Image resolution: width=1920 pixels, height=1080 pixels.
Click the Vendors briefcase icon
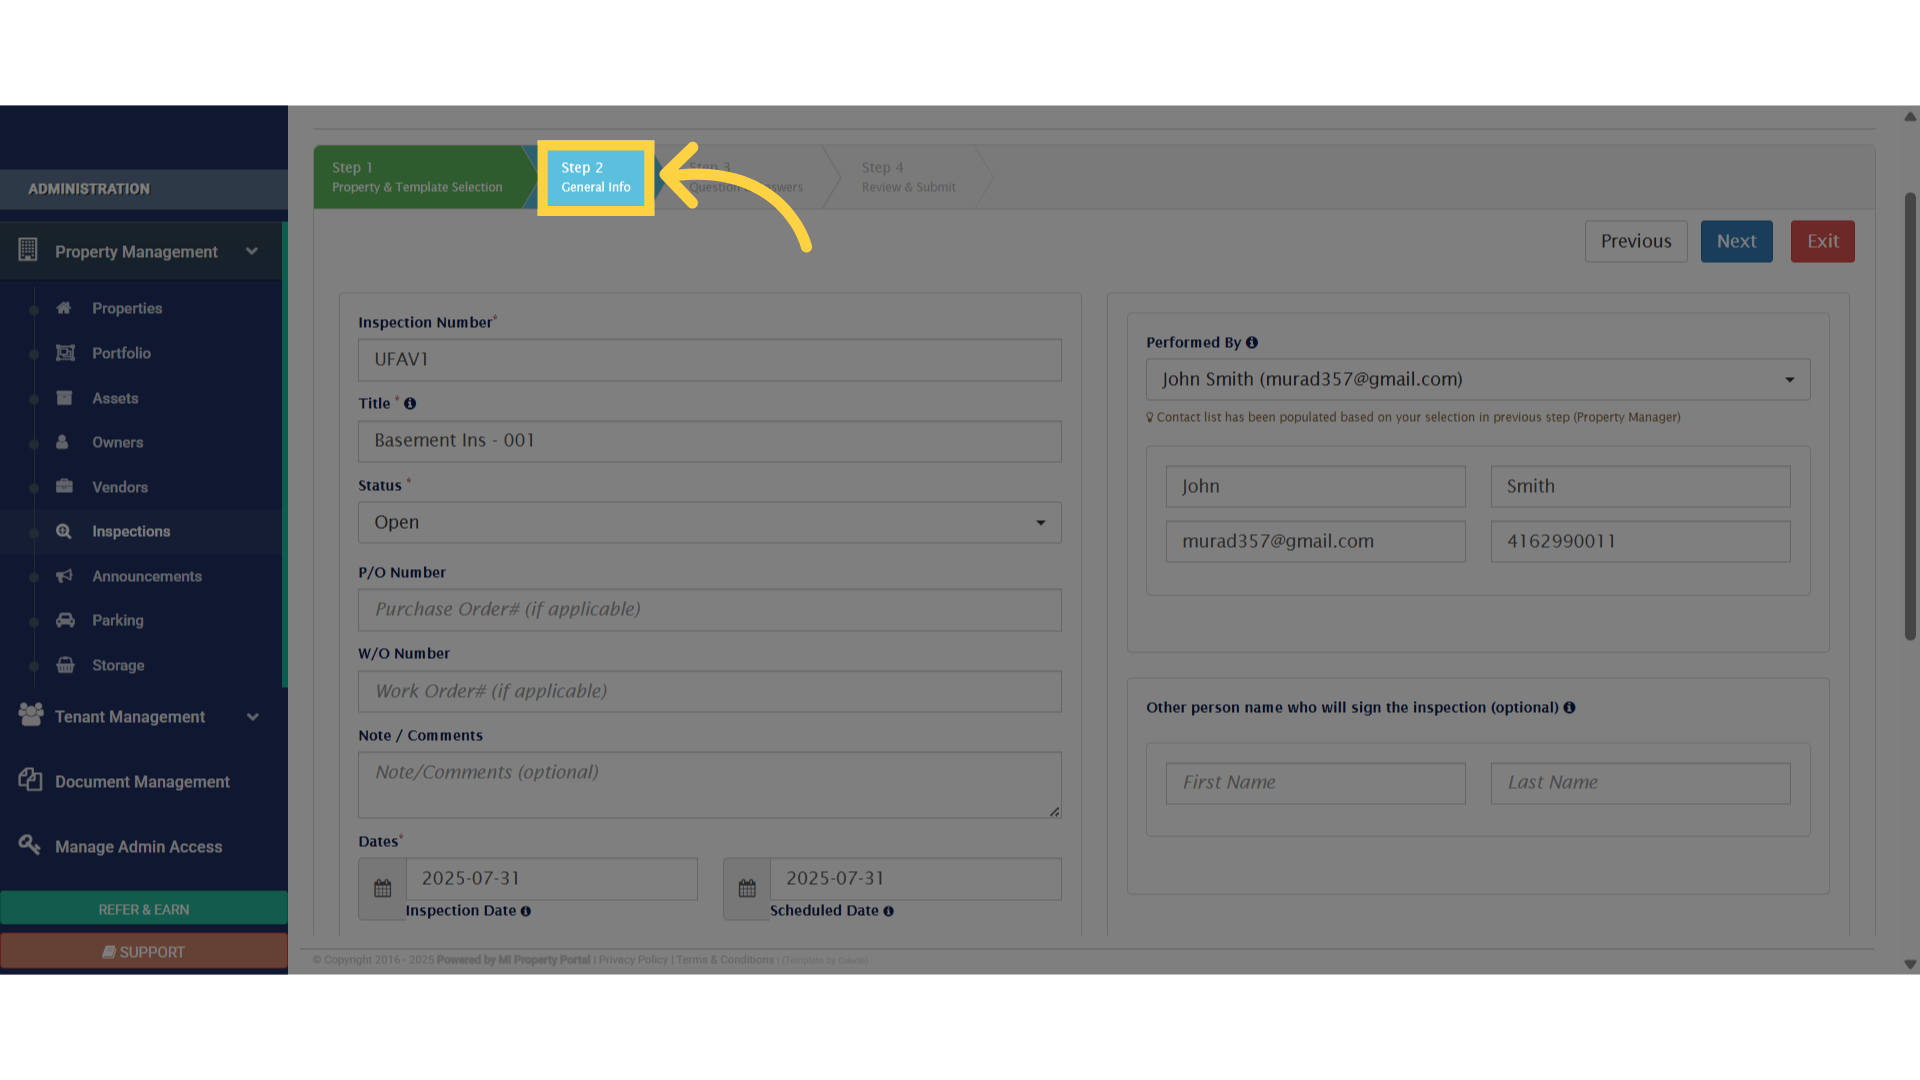click(x=64, y=486)
